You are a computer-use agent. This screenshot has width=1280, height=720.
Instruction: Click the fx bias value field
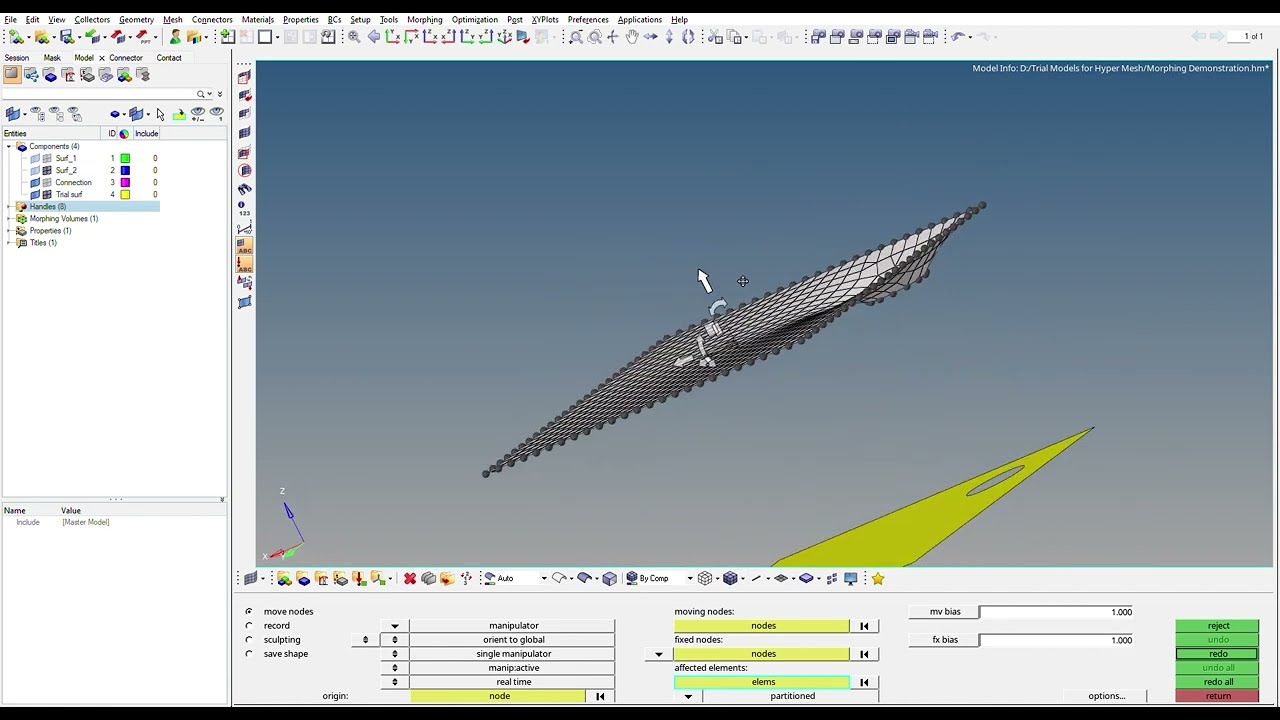1057,640
